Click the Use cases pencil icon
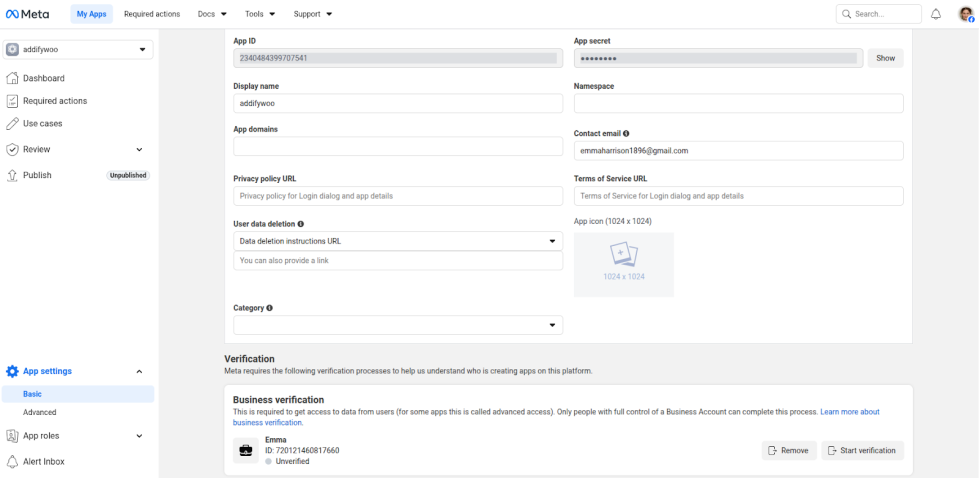Screen dimensions: 979x478 click(13, 123)
